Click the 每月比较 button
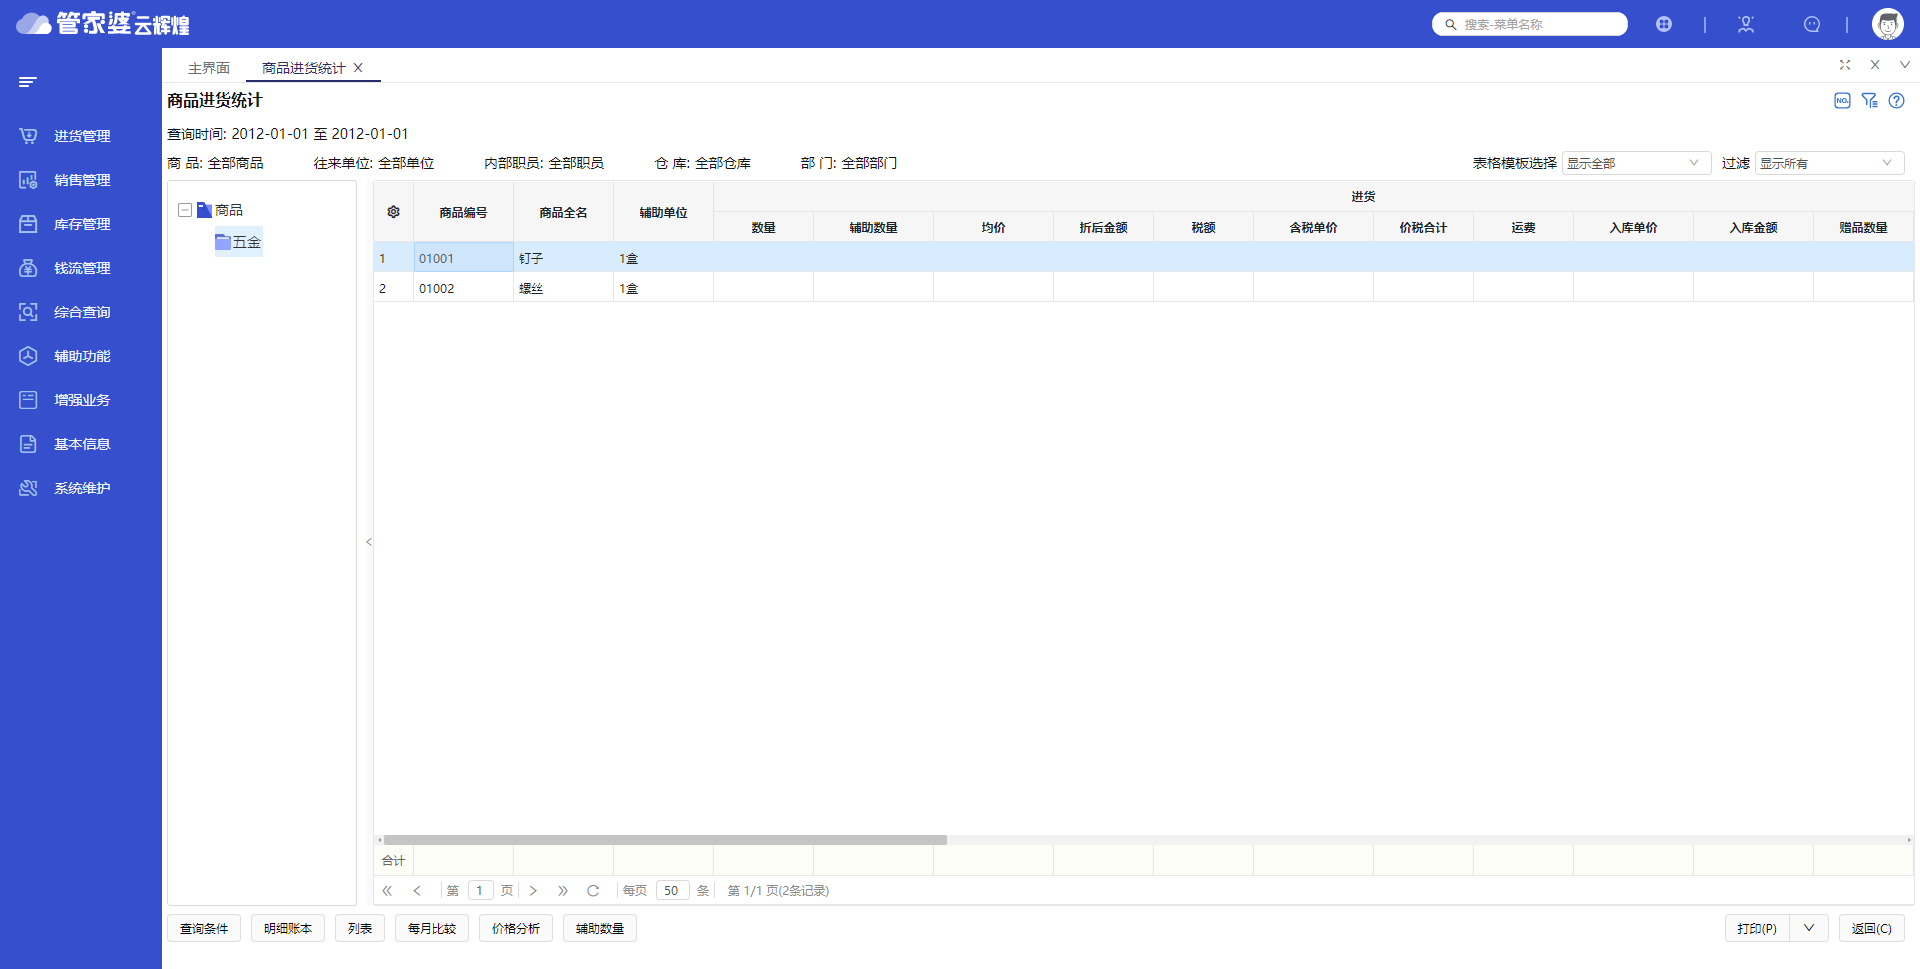1920x969 pixels. pos(432,929)
